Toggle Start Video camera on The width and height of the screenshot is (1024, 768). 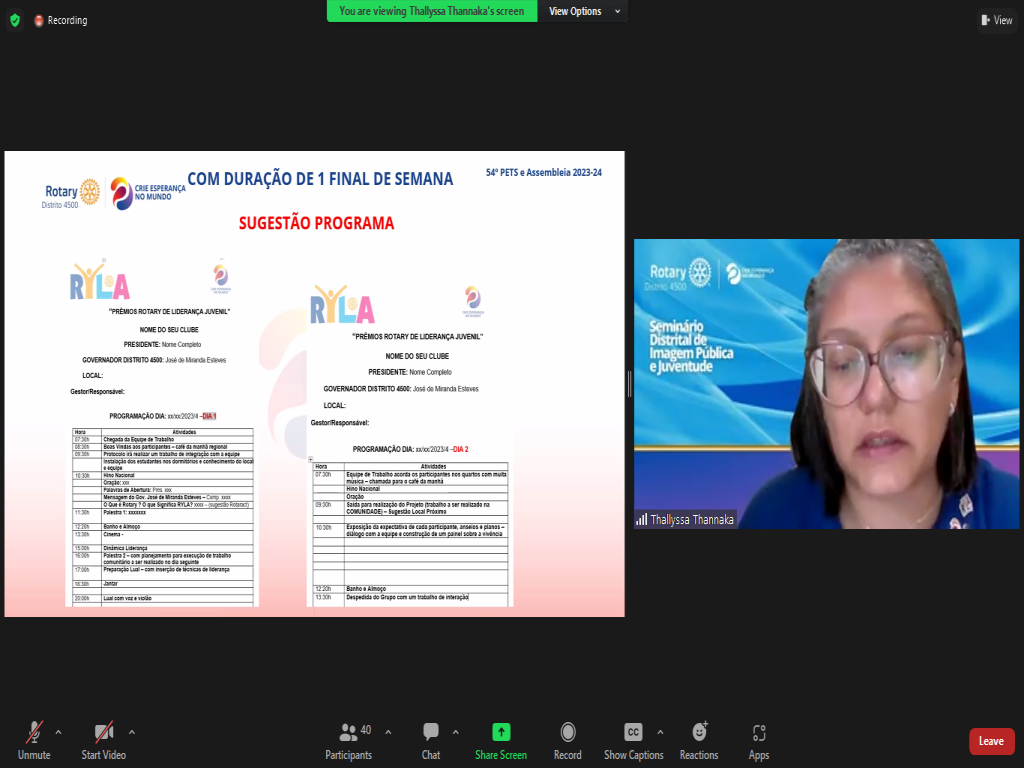click(103, 740)
